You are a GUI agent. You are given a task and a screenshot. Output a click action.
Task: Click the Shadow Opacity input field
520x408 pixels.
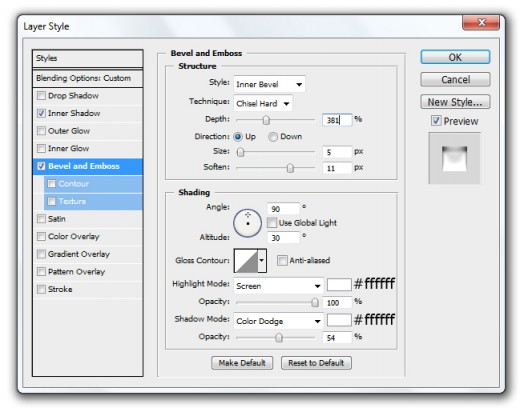pyautogui.click(x=337, y=338)
